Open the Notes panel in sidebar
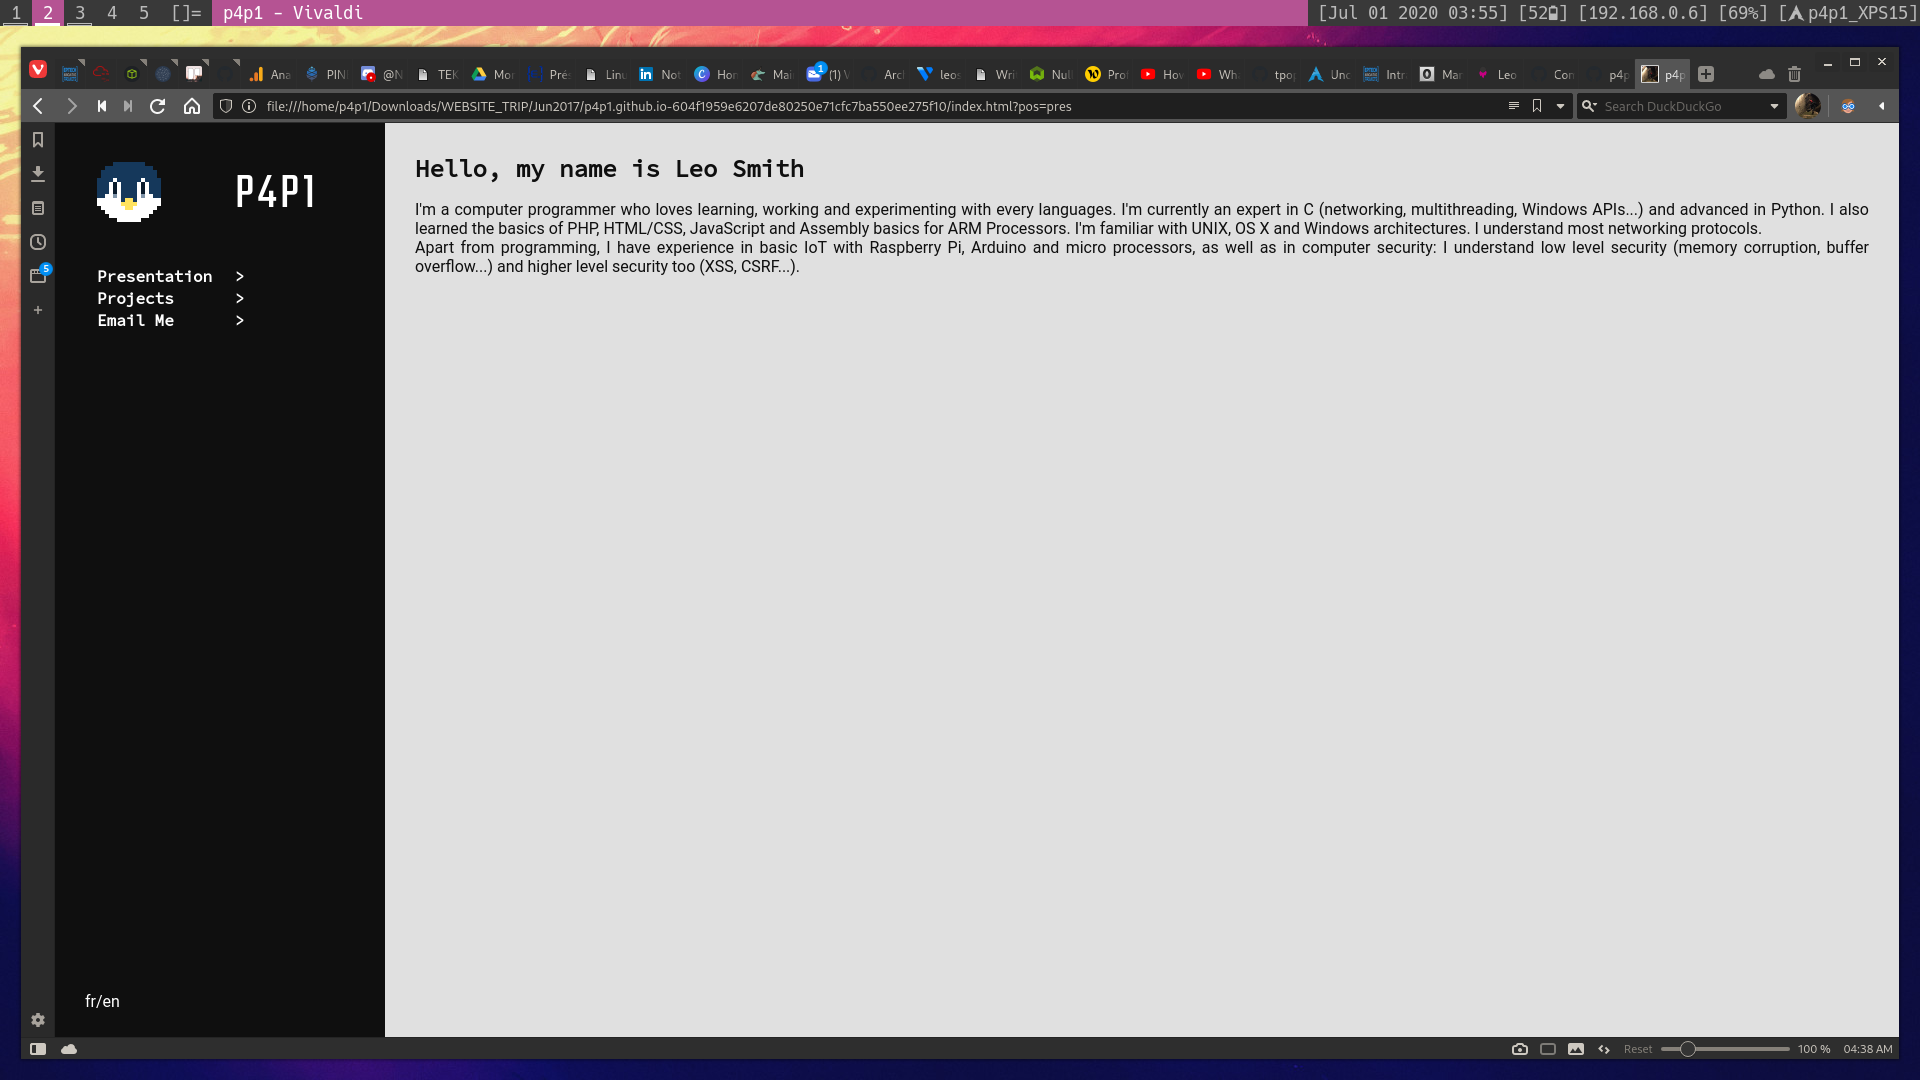The width and height of the screenshot is (1920, 1080). [x=38, y=208]
